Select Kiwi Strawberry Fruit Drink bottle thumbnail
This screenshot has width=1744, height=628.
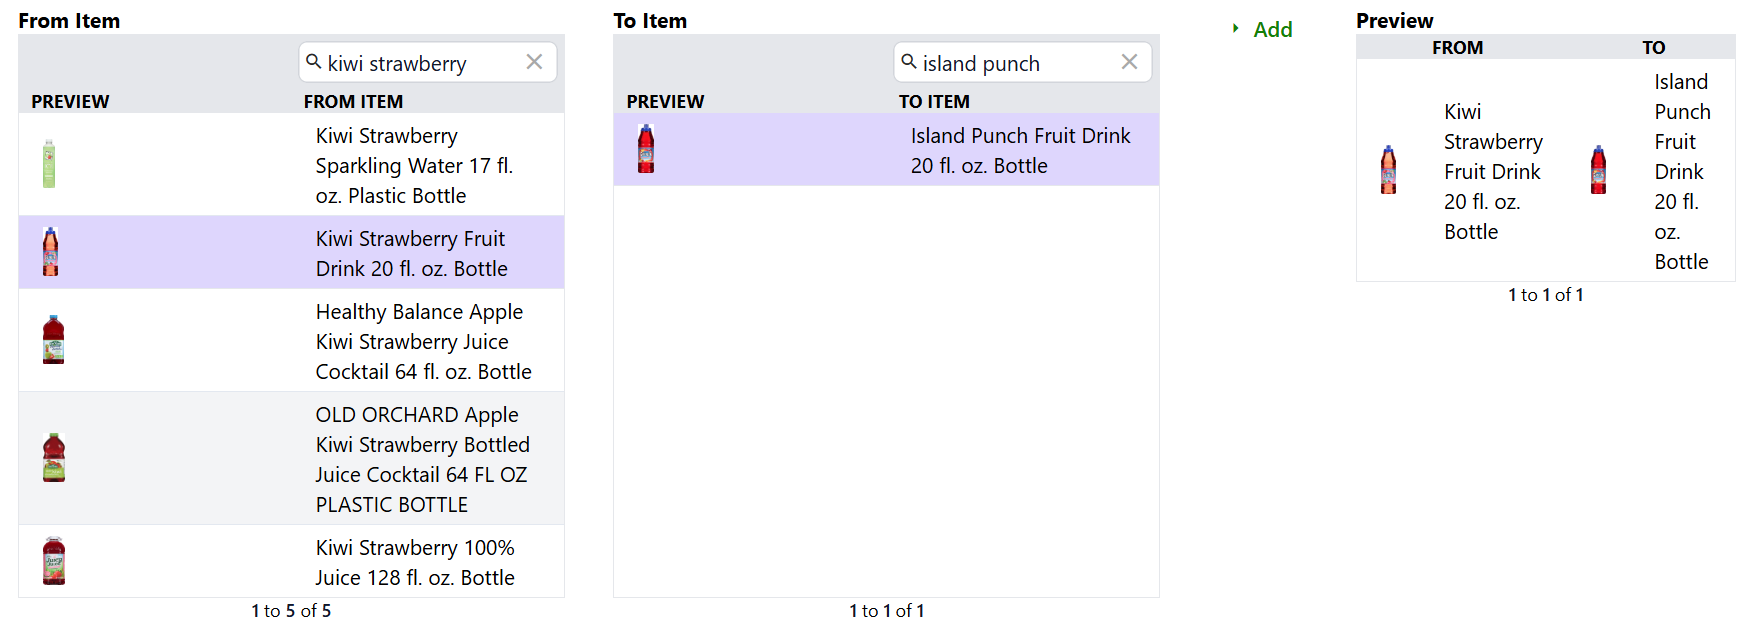pyautogui.click(x=51, y=252)
